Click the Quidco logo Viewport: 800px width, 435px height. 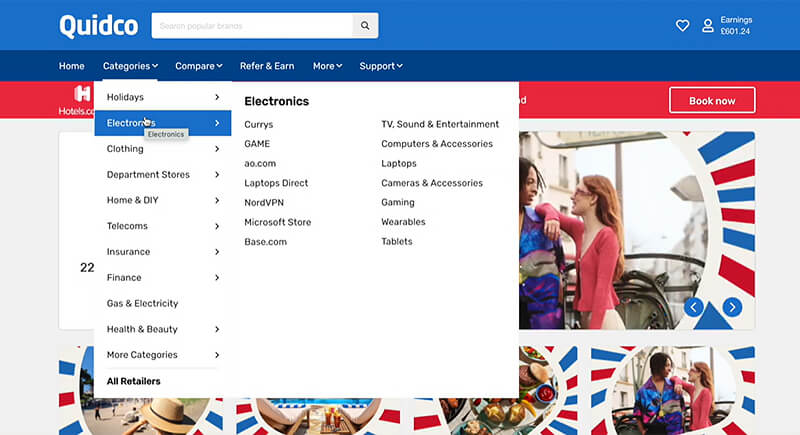click(x=98, y=25)
